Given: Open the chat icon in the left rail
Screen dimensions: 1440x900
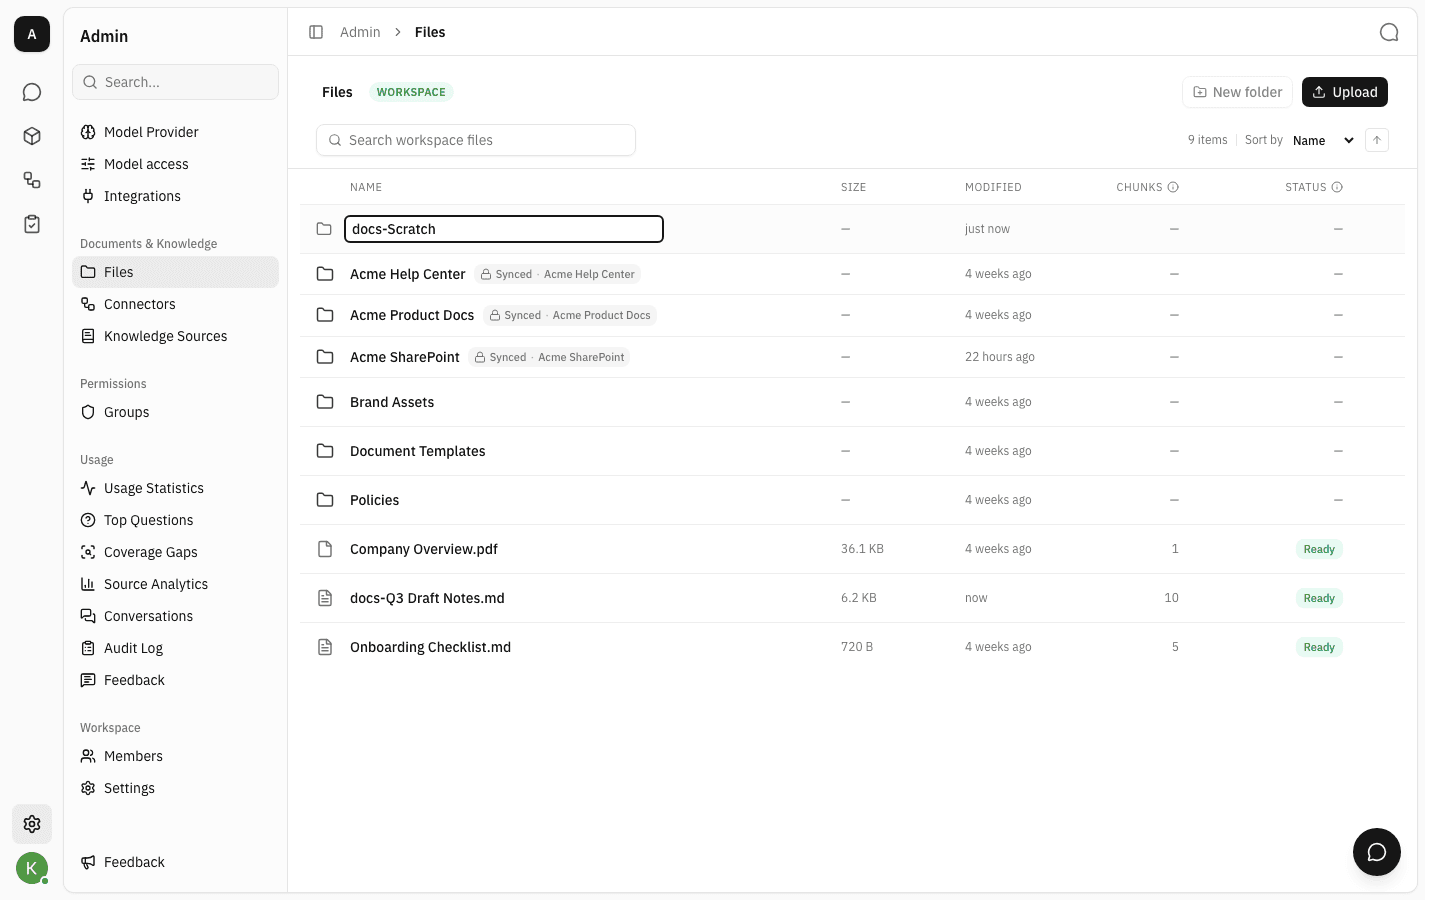Looking at the screenshot, I should [x=32, y=92].
